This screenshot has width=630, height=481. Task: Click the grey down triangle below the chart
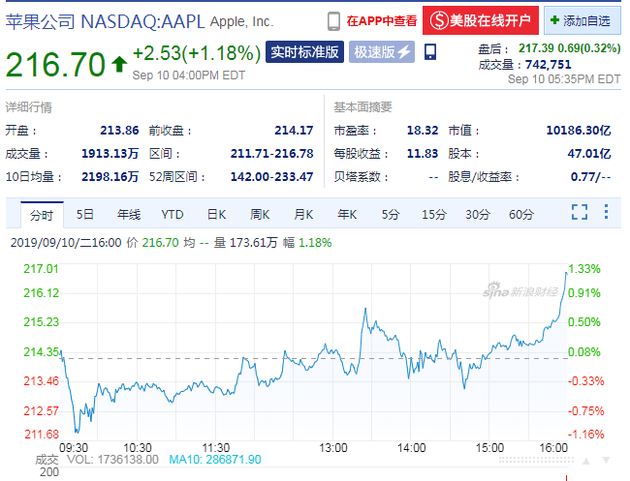(606, 461)
